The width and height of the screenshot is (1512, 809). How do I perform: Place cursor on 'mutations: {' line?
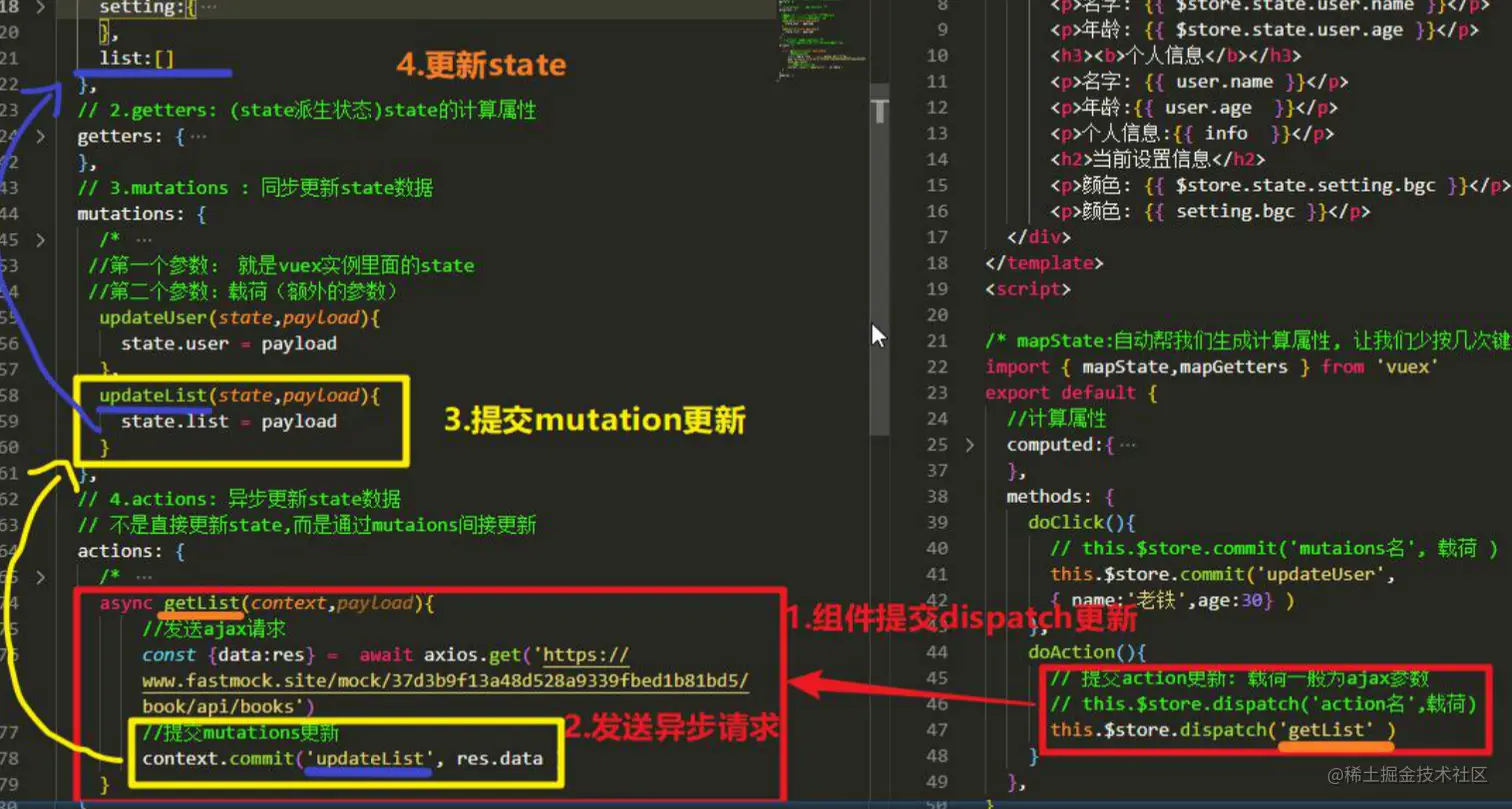[x=142, y=214]
